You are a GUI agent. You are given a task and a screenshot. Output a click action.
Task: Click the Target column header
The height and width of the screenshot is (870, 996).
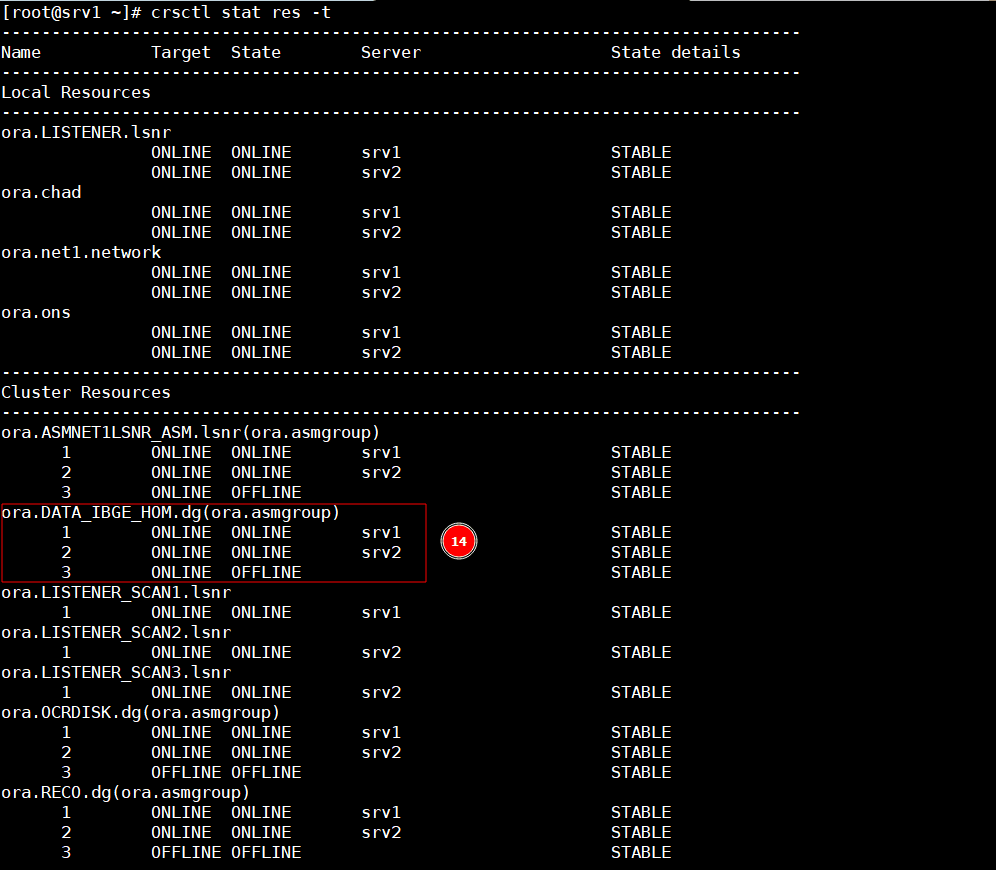coord(181,52)
